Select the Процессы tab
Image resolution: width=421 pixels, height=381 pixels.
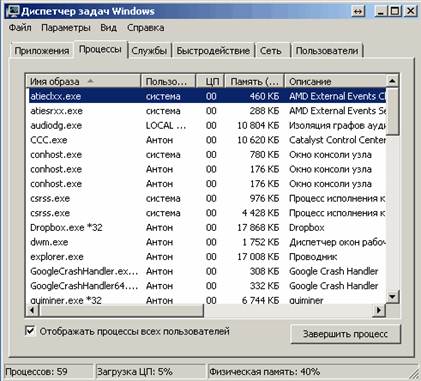100,49
